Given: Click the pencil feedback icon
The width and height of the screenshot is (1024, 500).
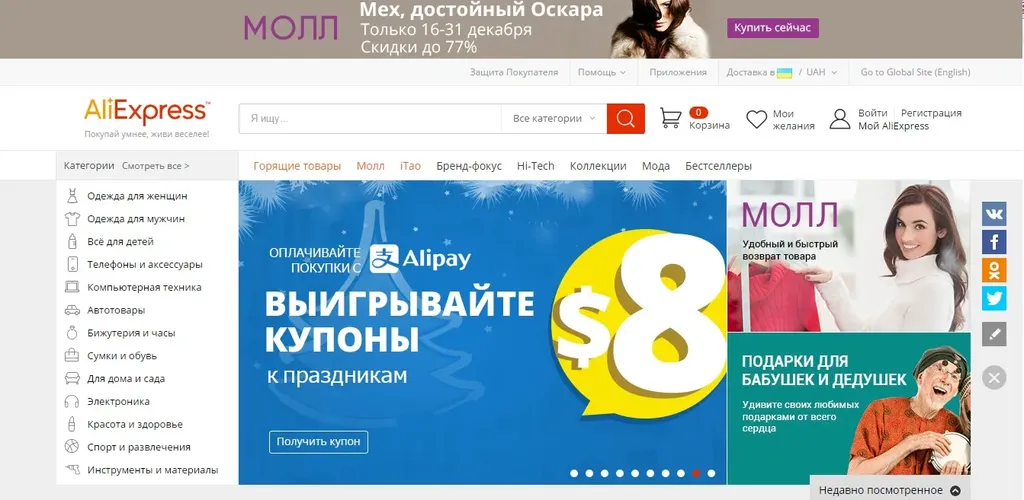Looking at the screenshot, I should click(994, 334).
